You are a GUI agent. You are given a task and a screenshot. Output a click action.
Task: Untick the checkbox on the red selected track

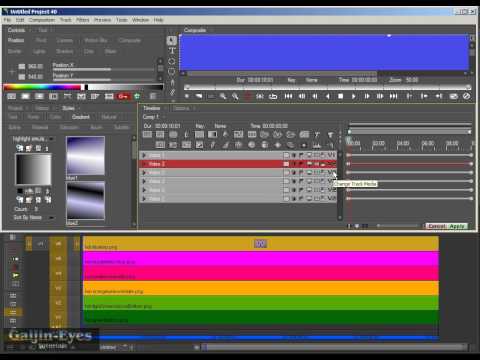coord(286,164)
